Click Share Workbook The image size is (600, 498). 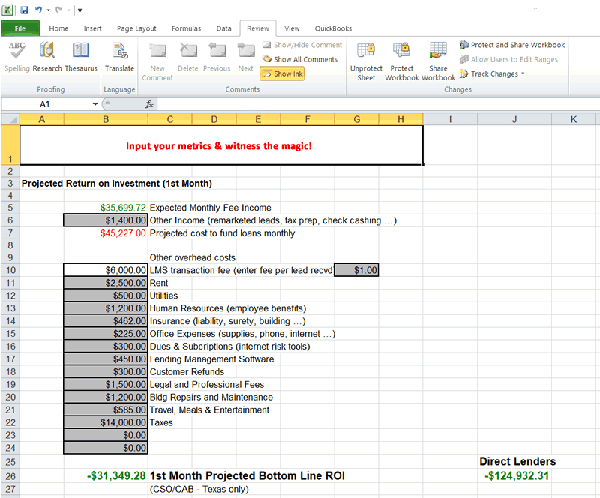coord(438,60)
